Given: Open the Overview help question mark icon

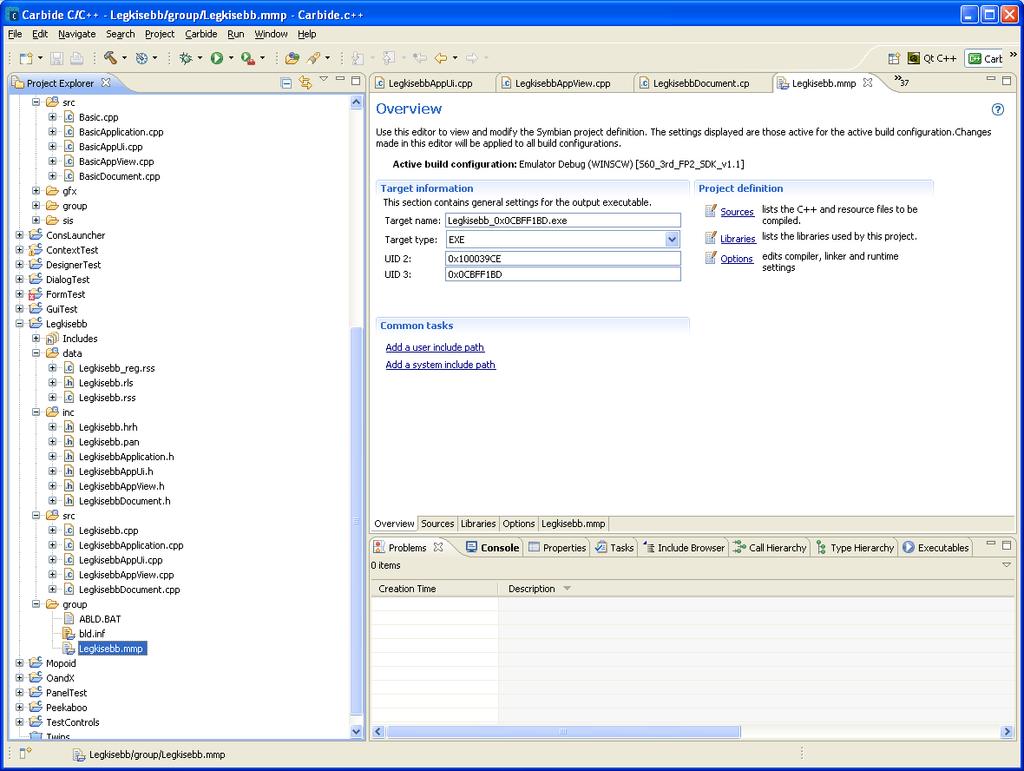Looking at the screenshot, I should (x=998, y=109).
